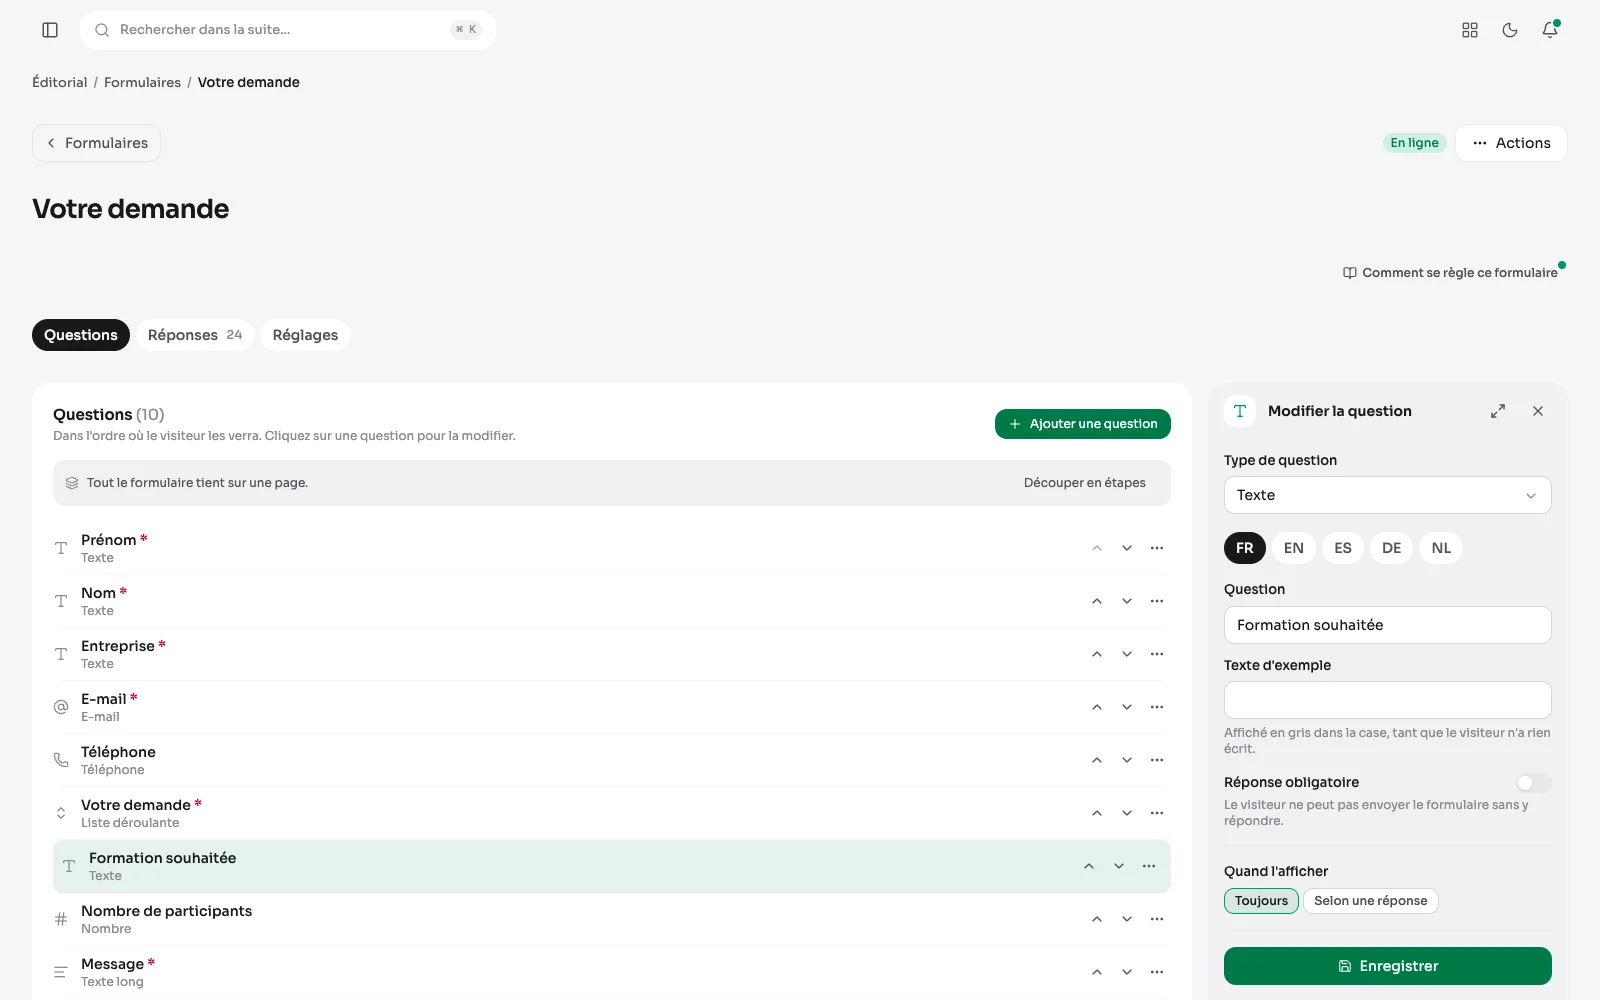Move Nombre de participants question up

(x=1097, y=919)
